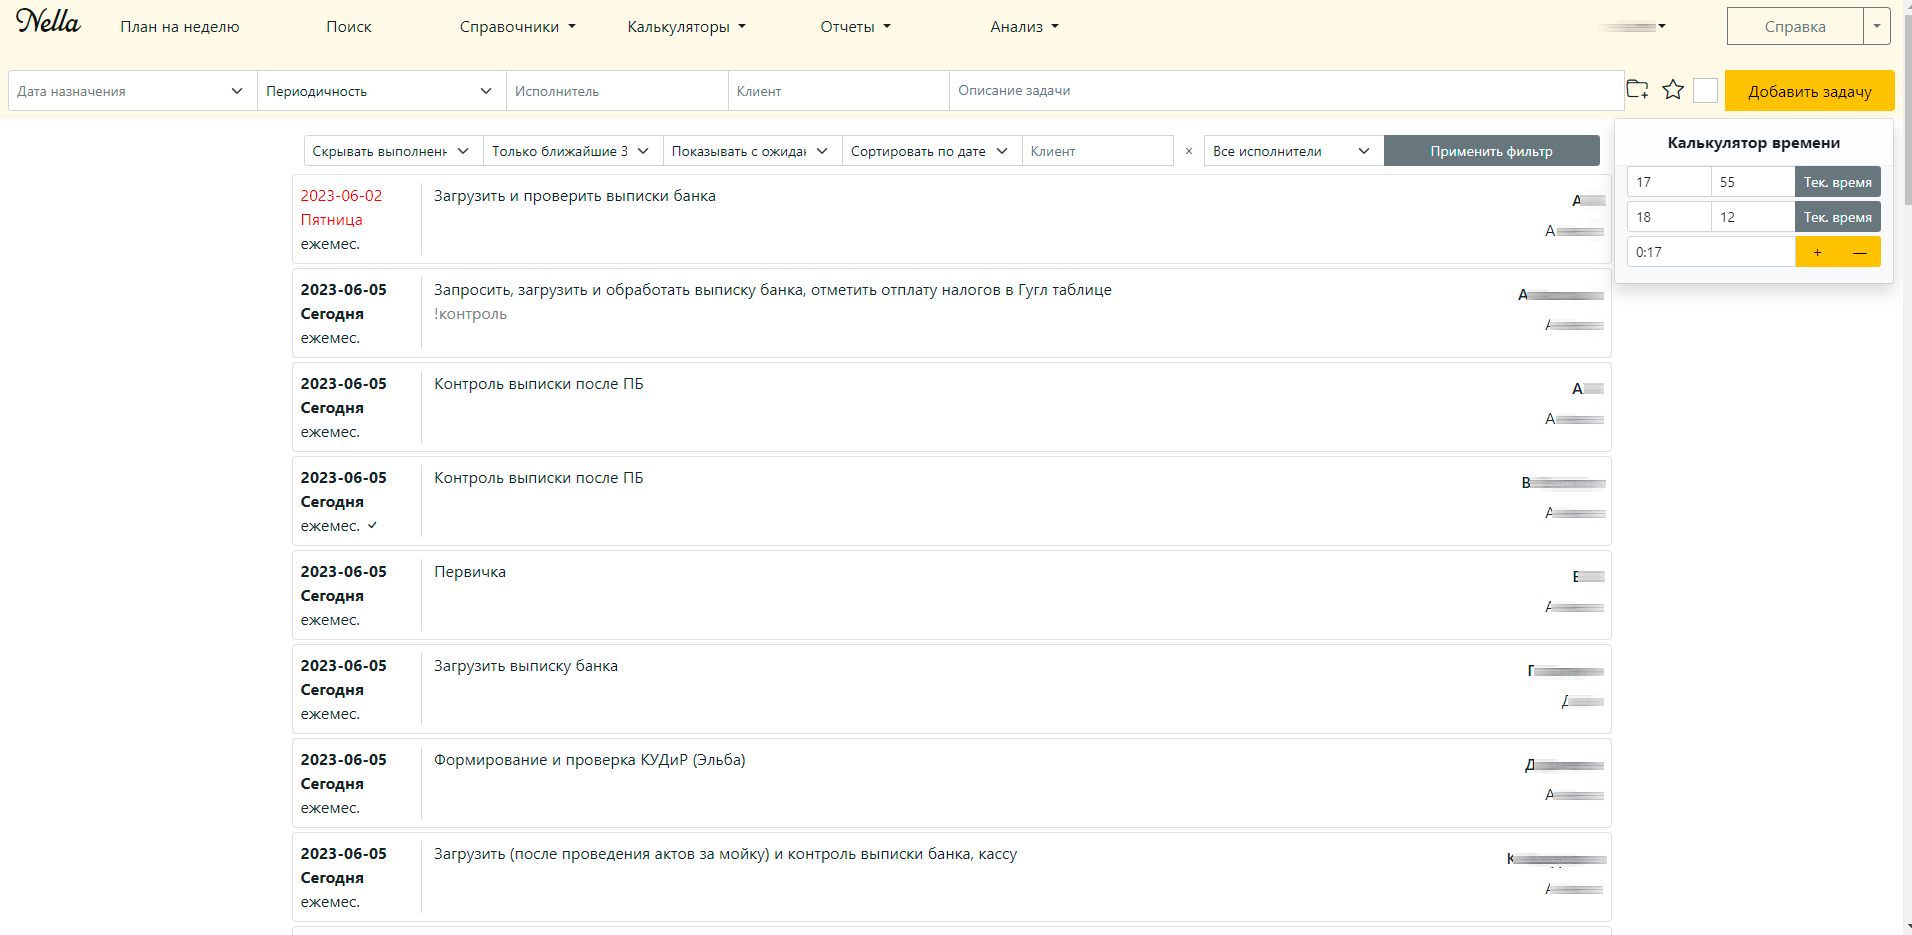Click the Добавить задачу button

coord(1809,91)
